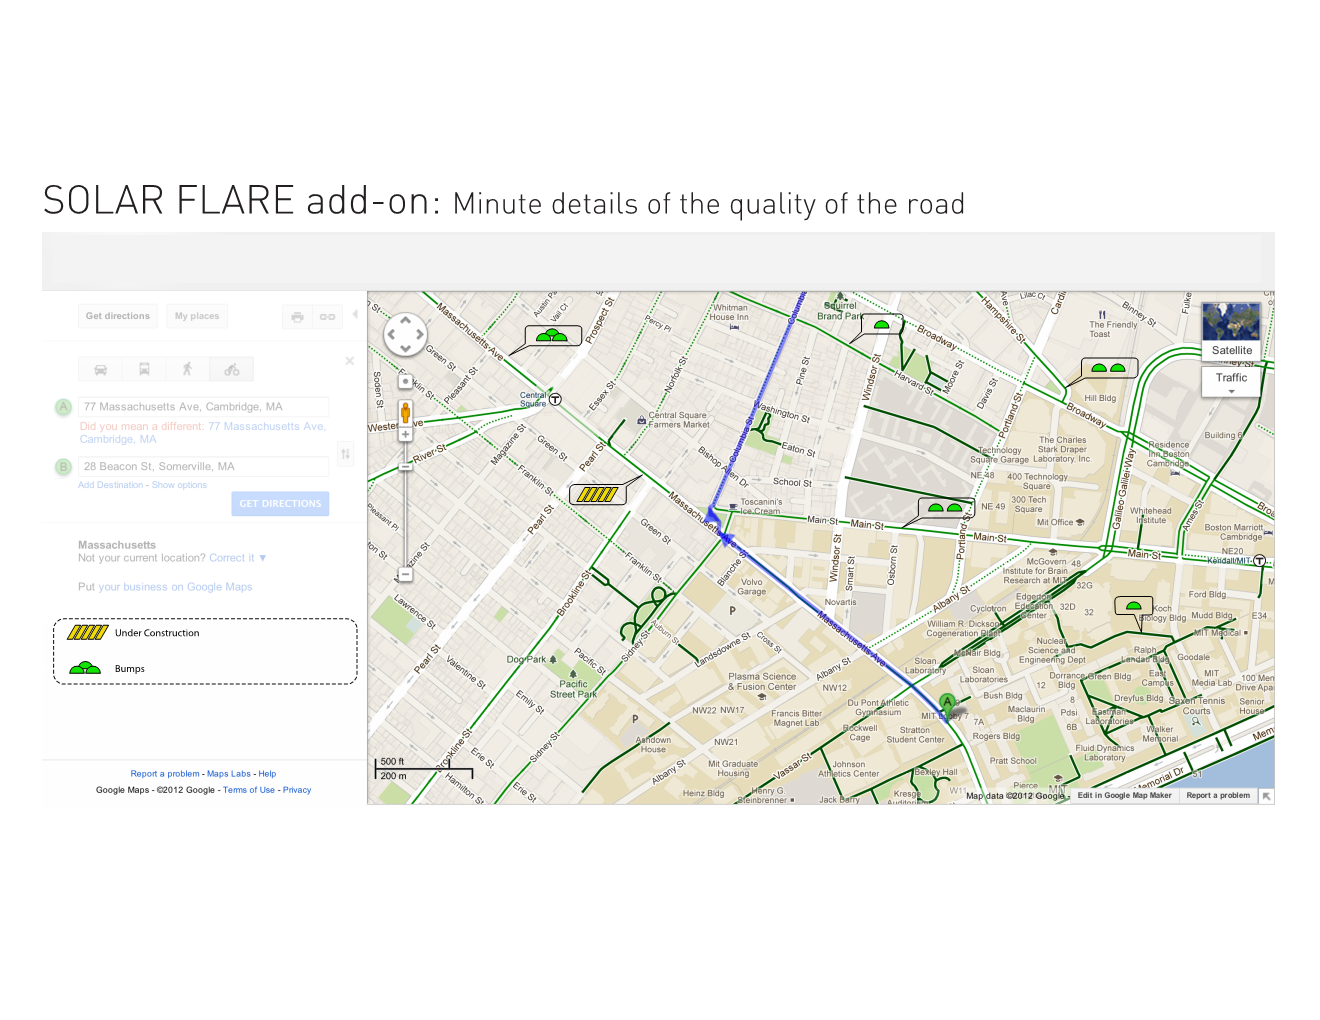
Task: Click the Under Construction legend icon
Action: point(88,633)
